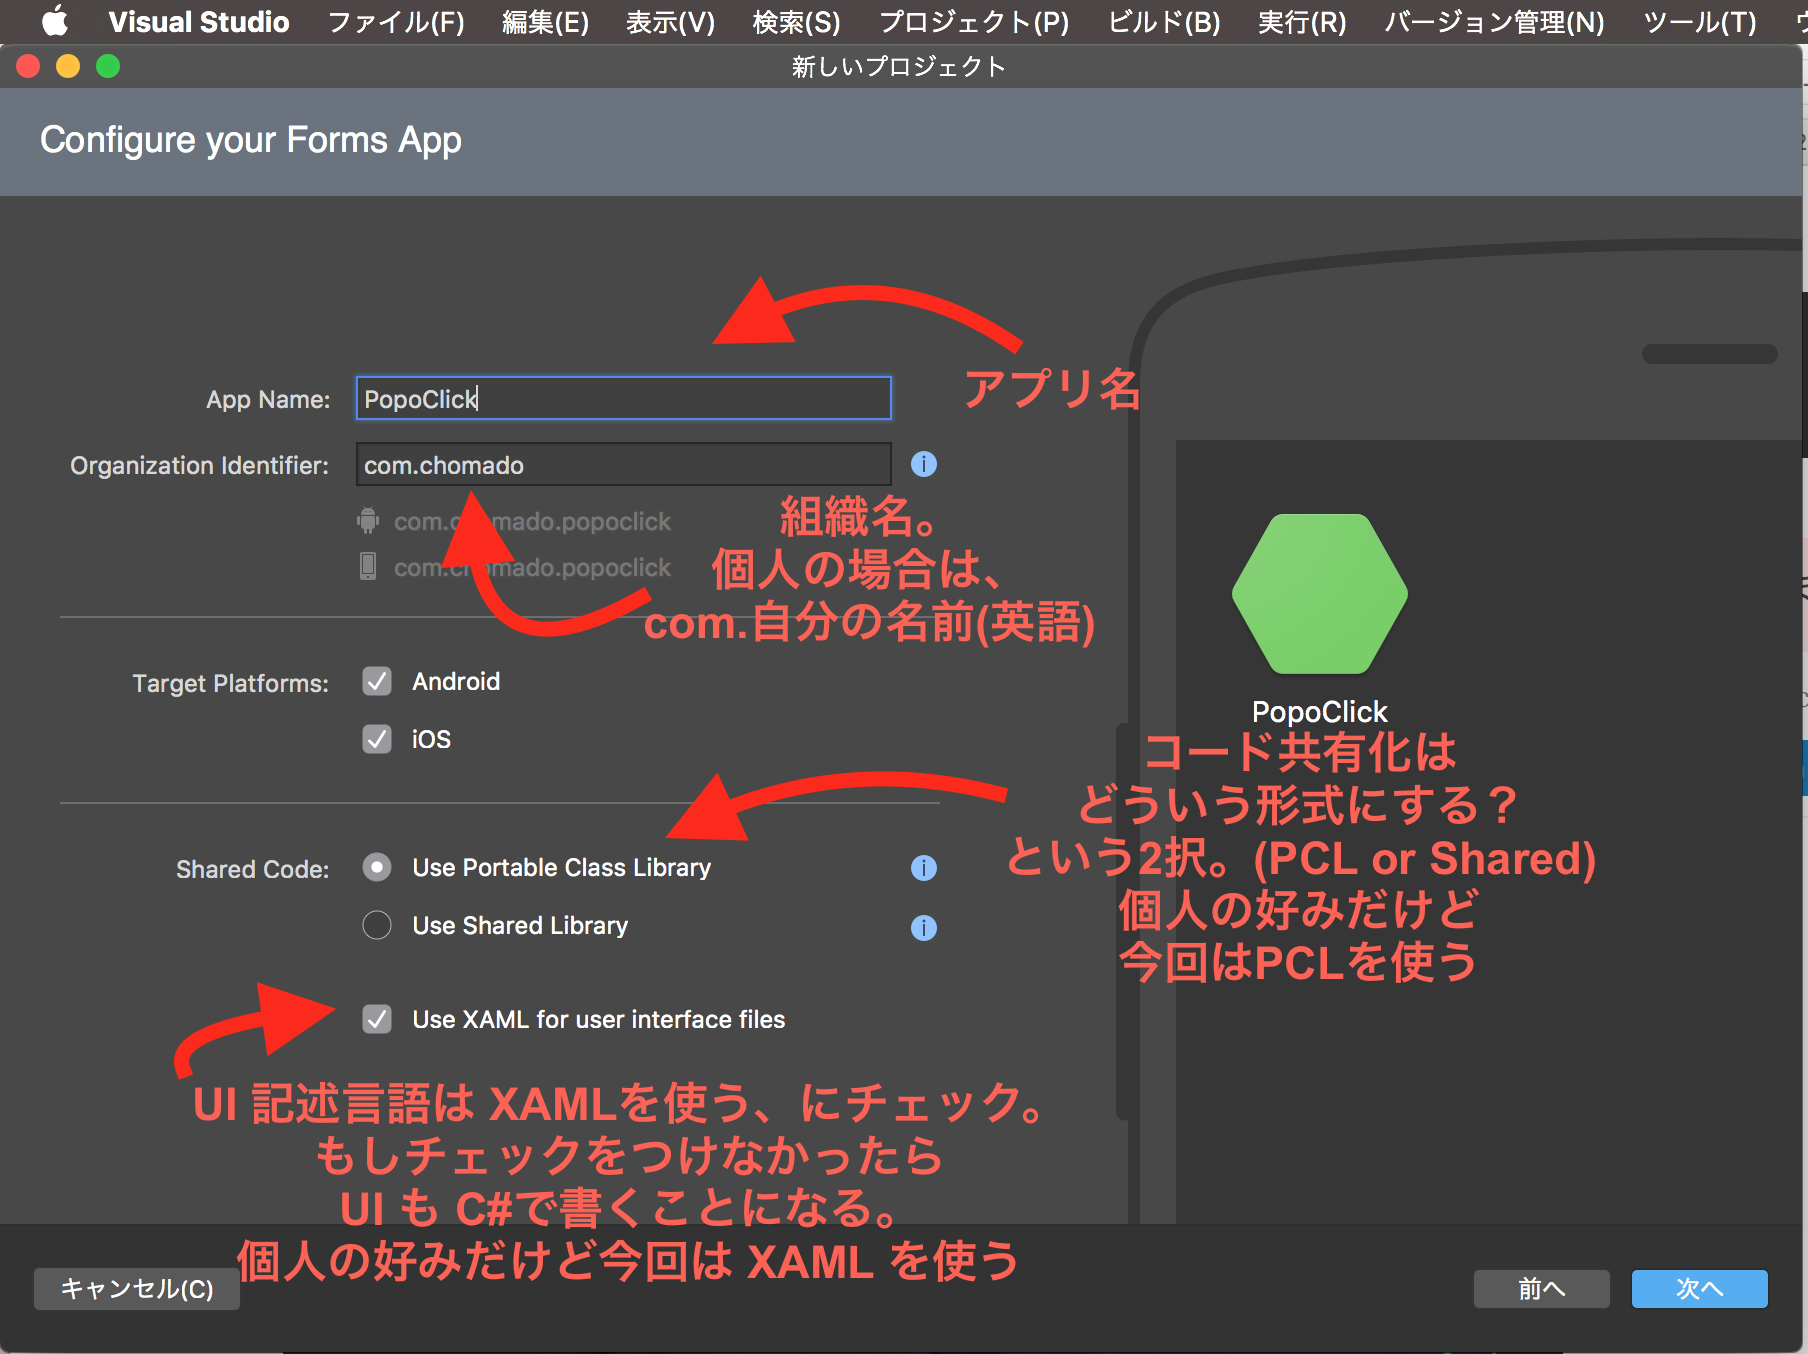Click the 'Configure your Forms App' heading
The image size is (1808, 1354).
pyautogui.click(x=251, y=140)
